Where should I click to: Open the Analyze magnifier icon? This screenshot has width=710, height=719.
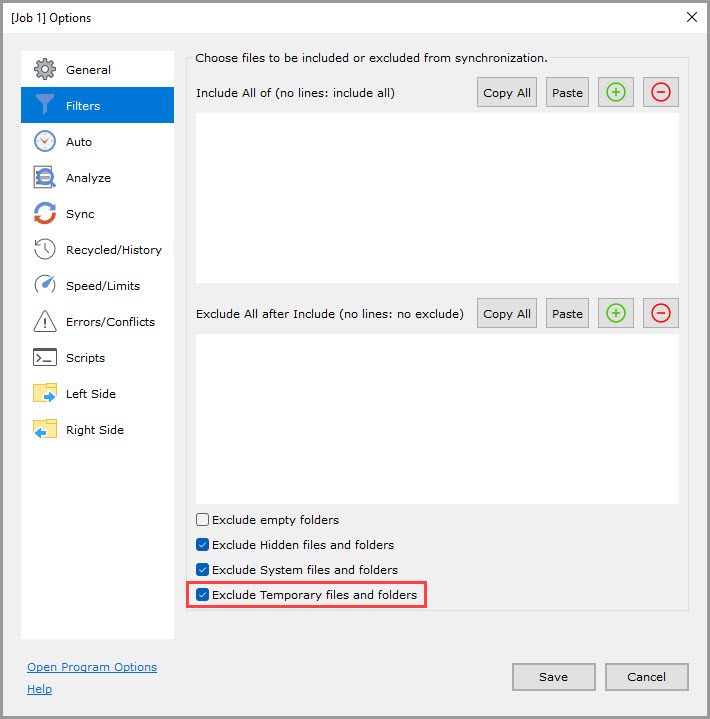[x=45, y=178]
